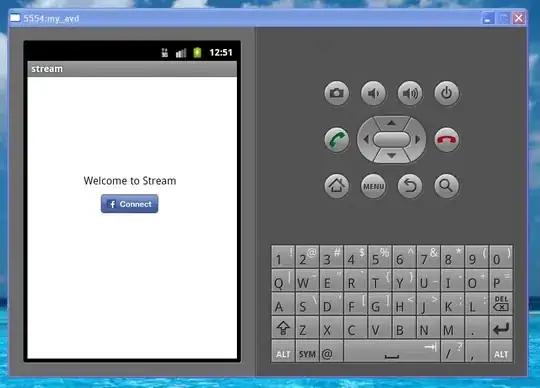Click the S key

pos(307,303)
